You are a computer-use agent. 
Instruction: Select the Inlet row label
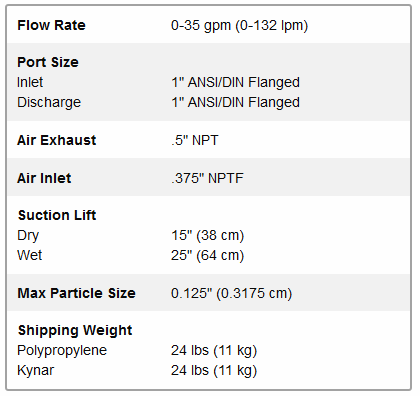point(30,82)
